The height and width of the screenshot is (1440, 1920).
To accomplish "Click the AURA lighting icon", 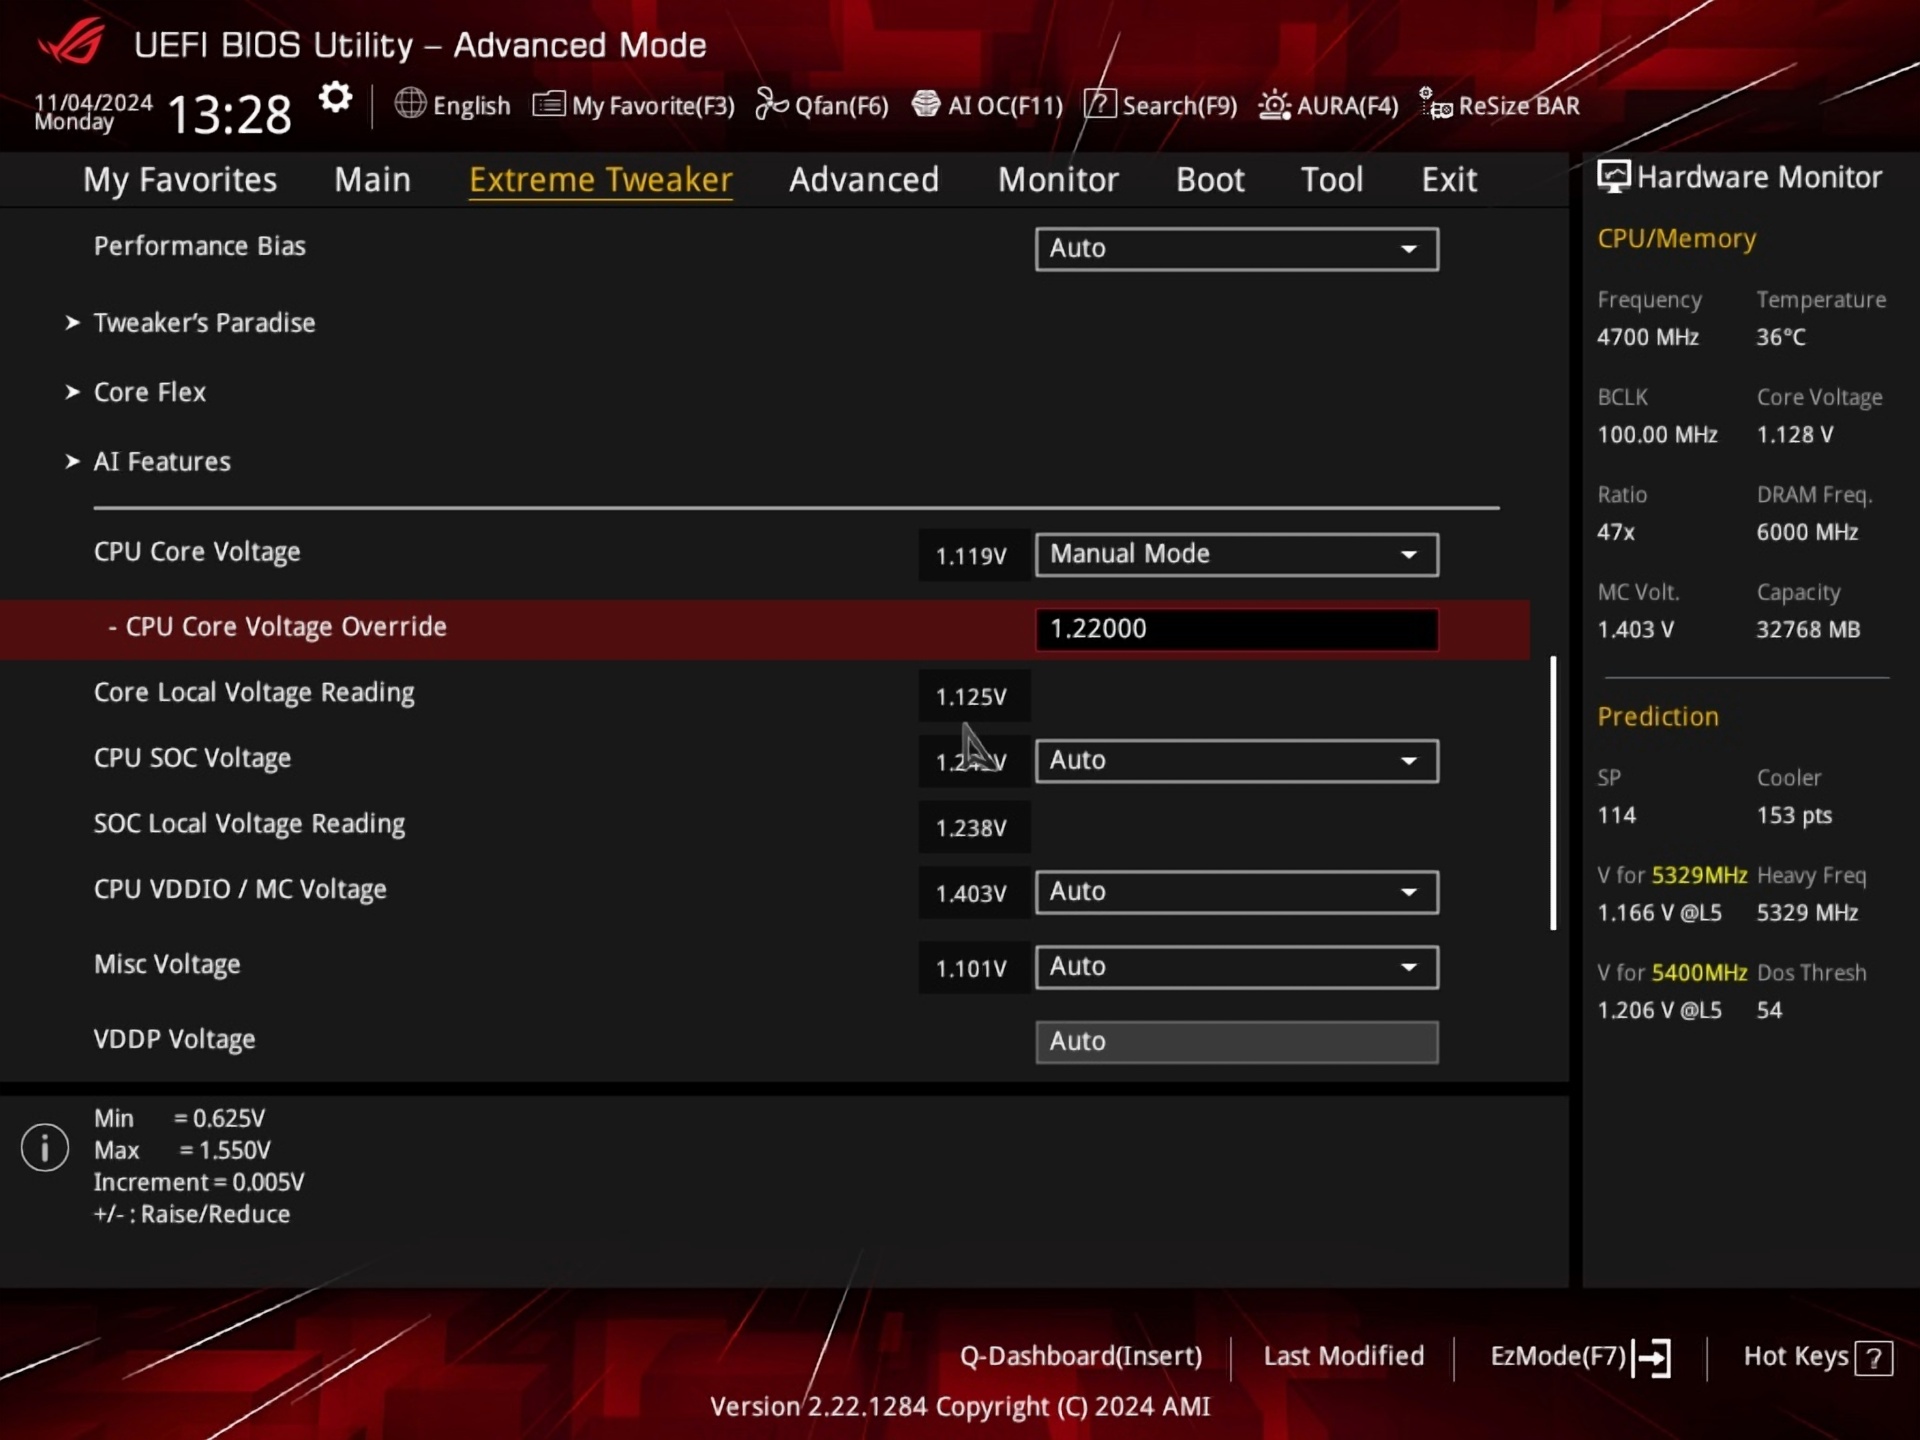I will pyautogui.click(x=1274, y=104).
